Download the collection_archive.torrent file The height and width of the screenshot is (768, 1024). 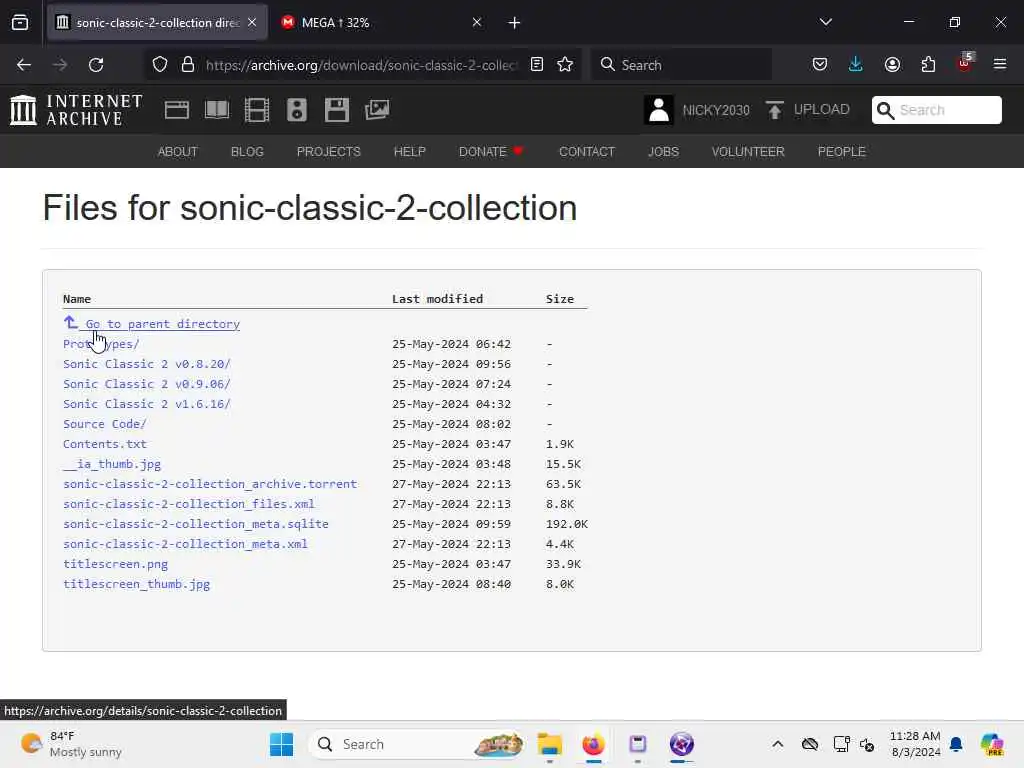coord(210,484)
